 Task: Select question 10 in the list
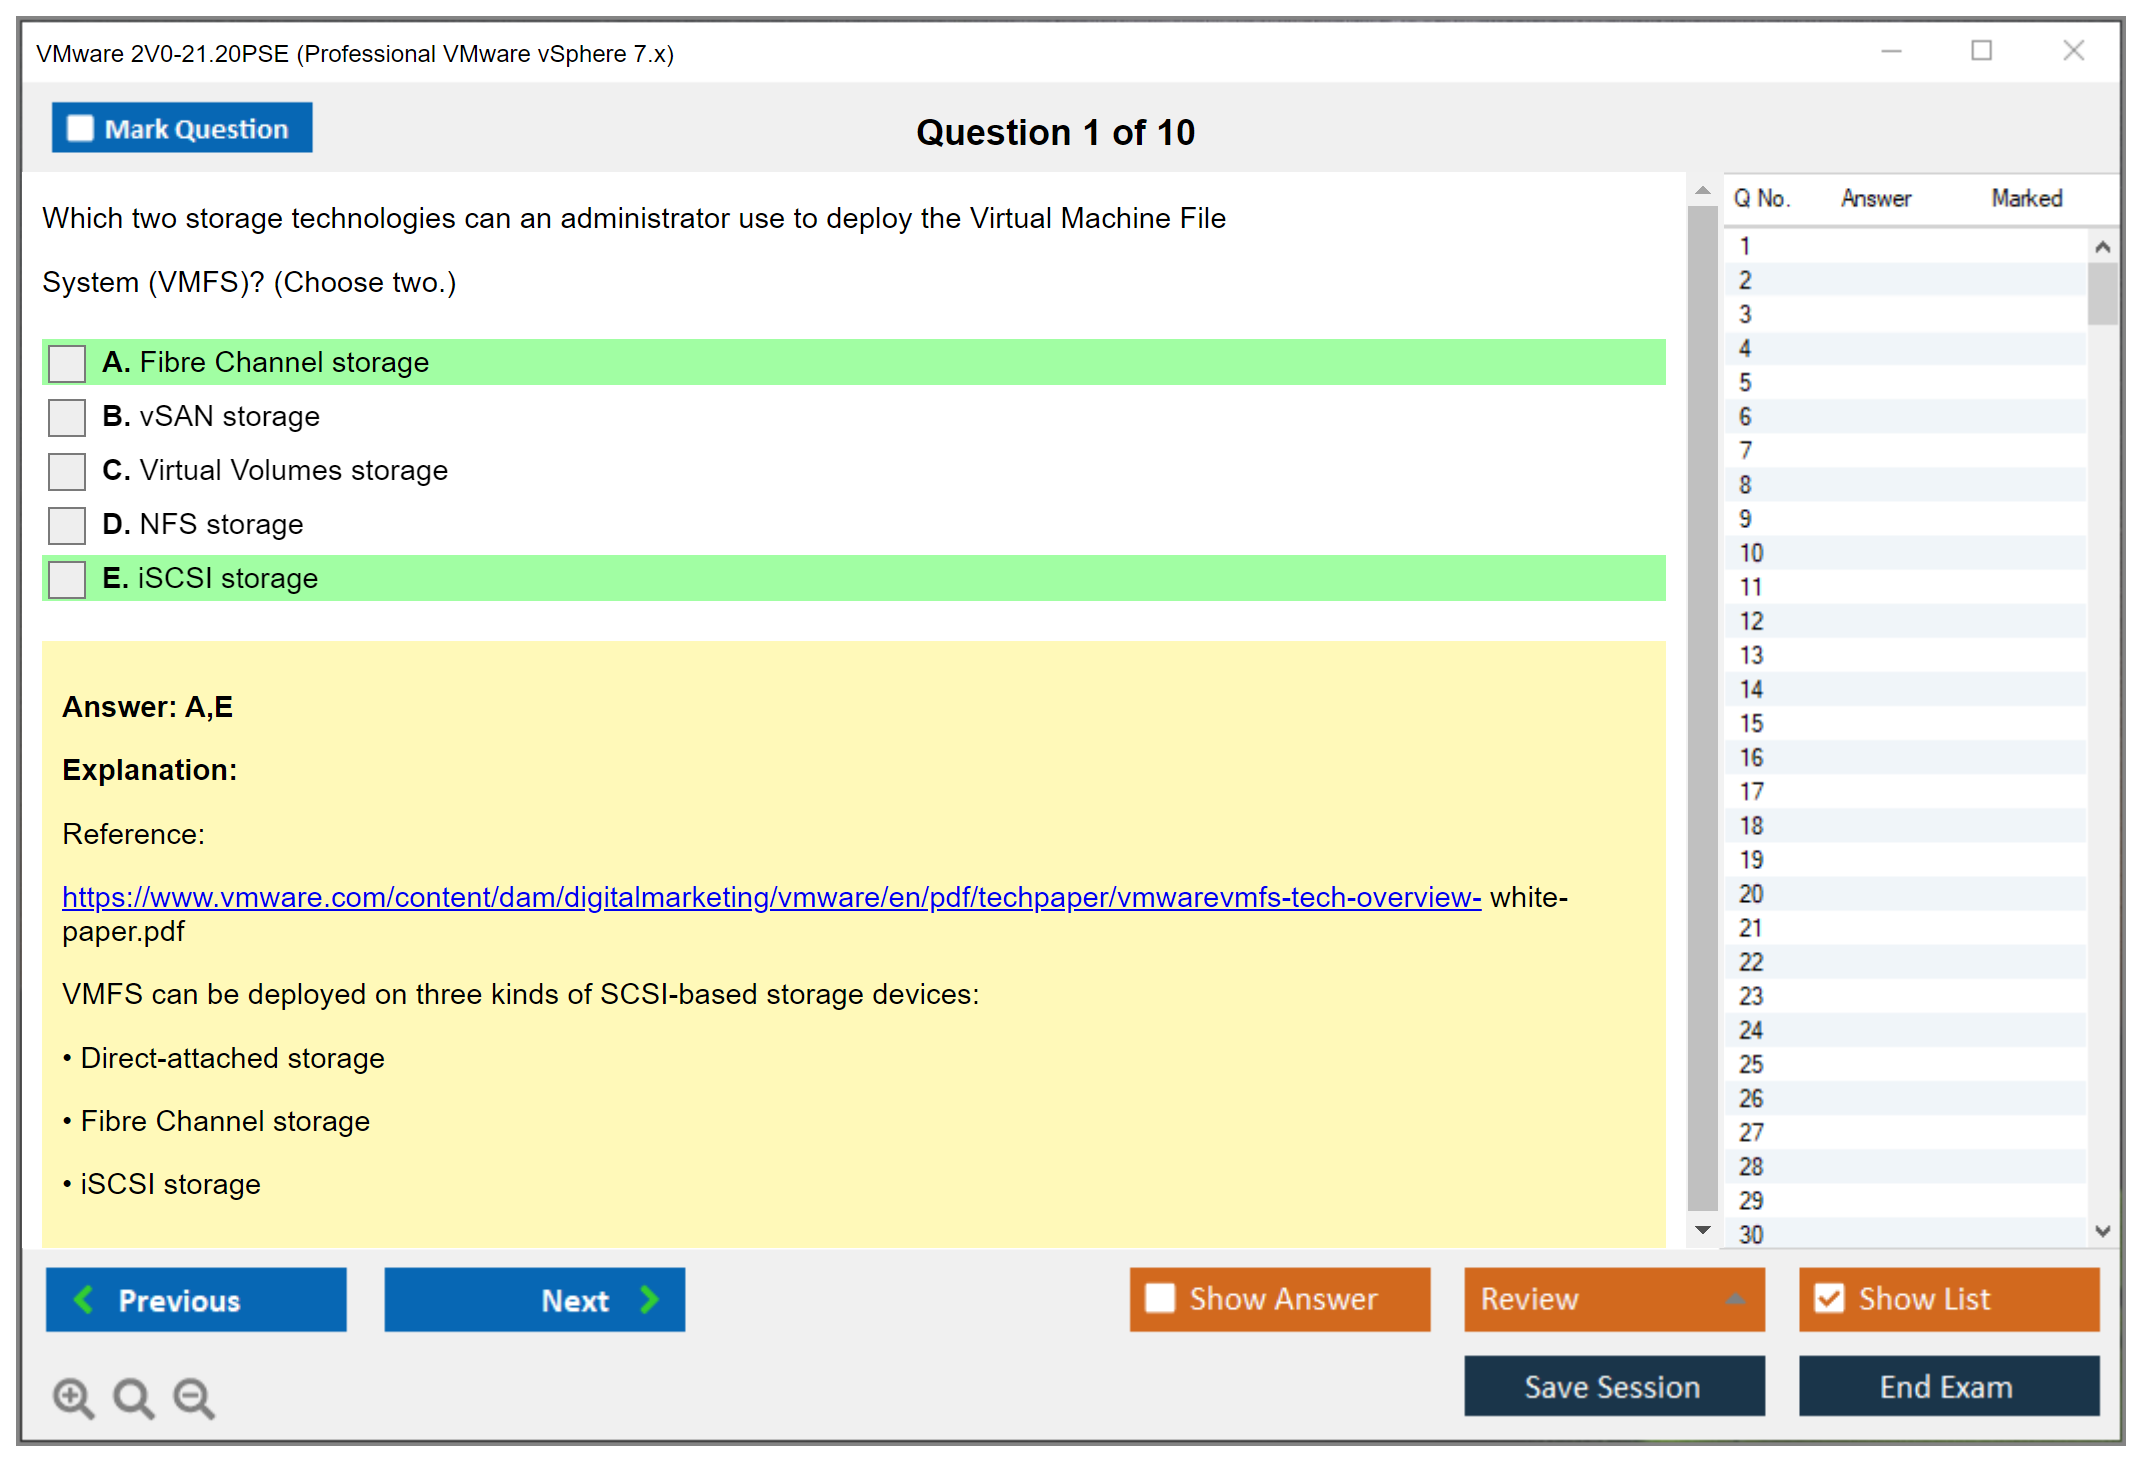pos(1752,553)
